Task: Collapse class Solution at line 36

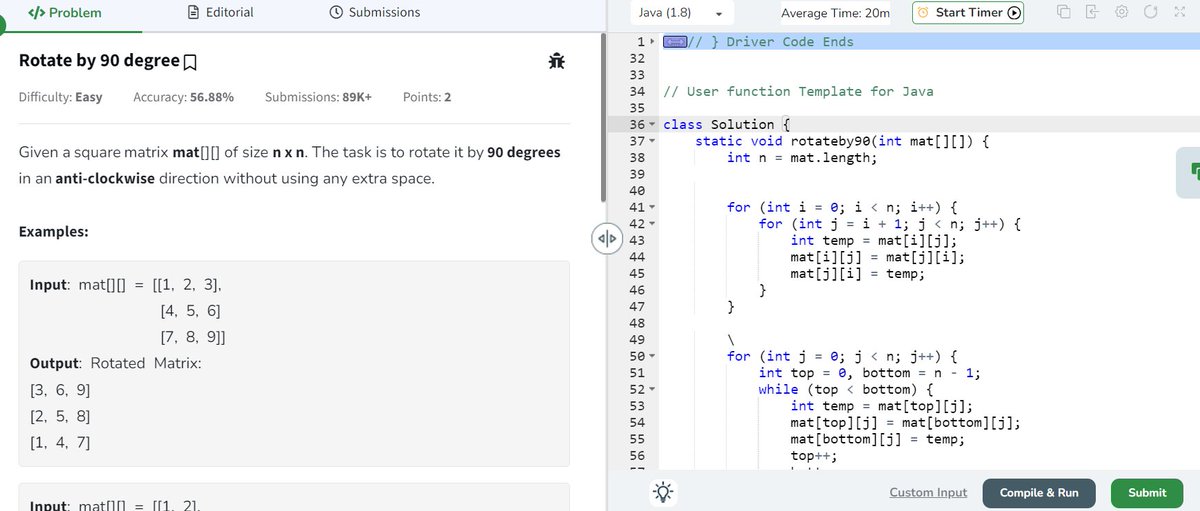Action: pos(653,124)
